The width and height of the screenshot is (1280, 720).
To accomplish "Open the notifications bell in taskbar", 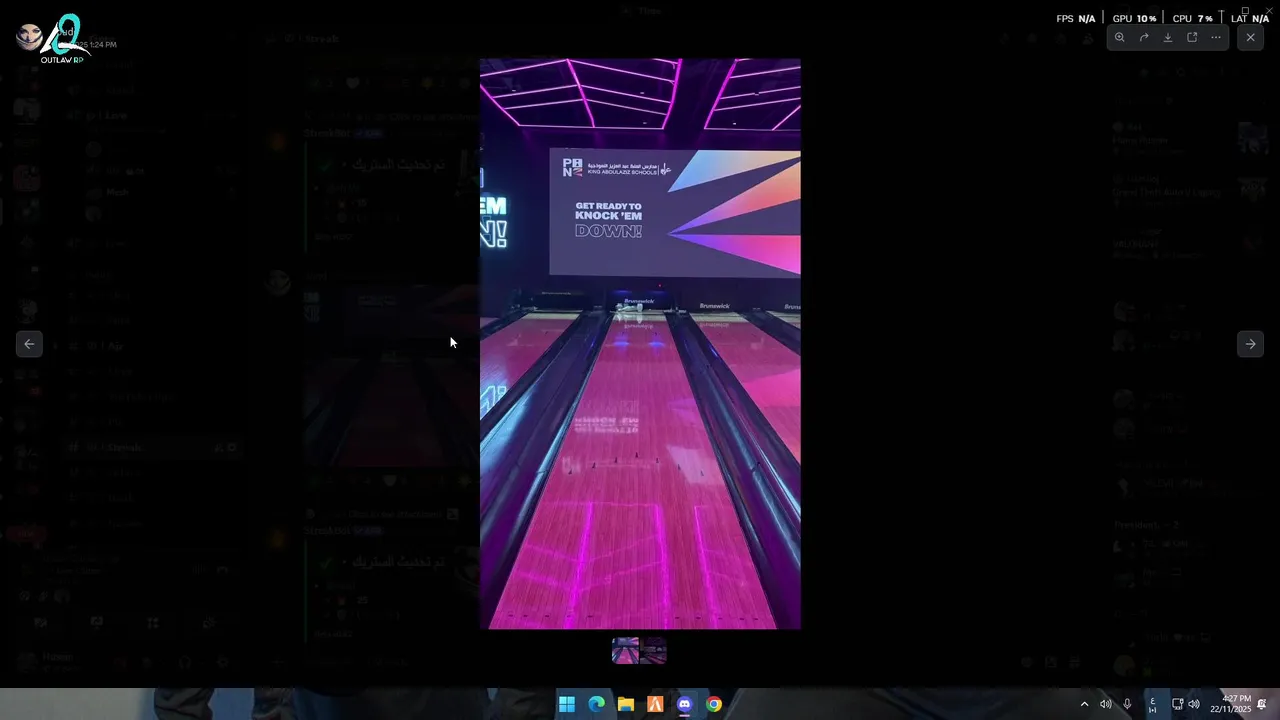I will [x=1262, y=704].
